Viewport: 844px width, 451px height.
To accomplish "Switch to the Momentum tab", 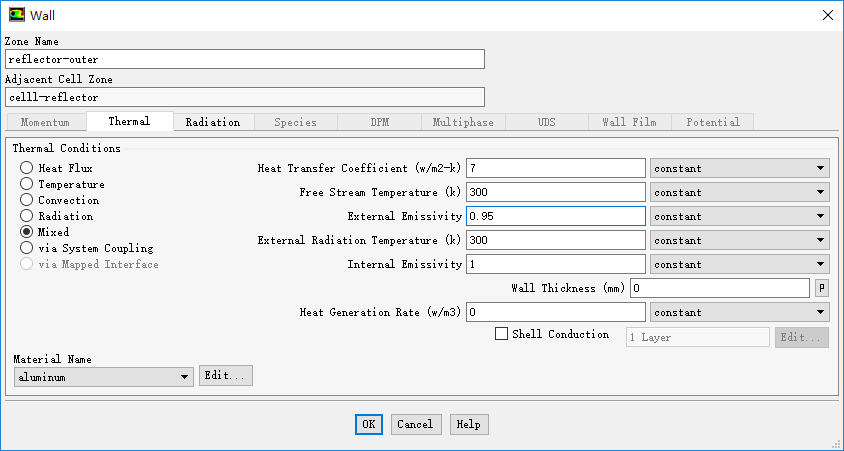I will pyautogui.click(x=45, y=122).
